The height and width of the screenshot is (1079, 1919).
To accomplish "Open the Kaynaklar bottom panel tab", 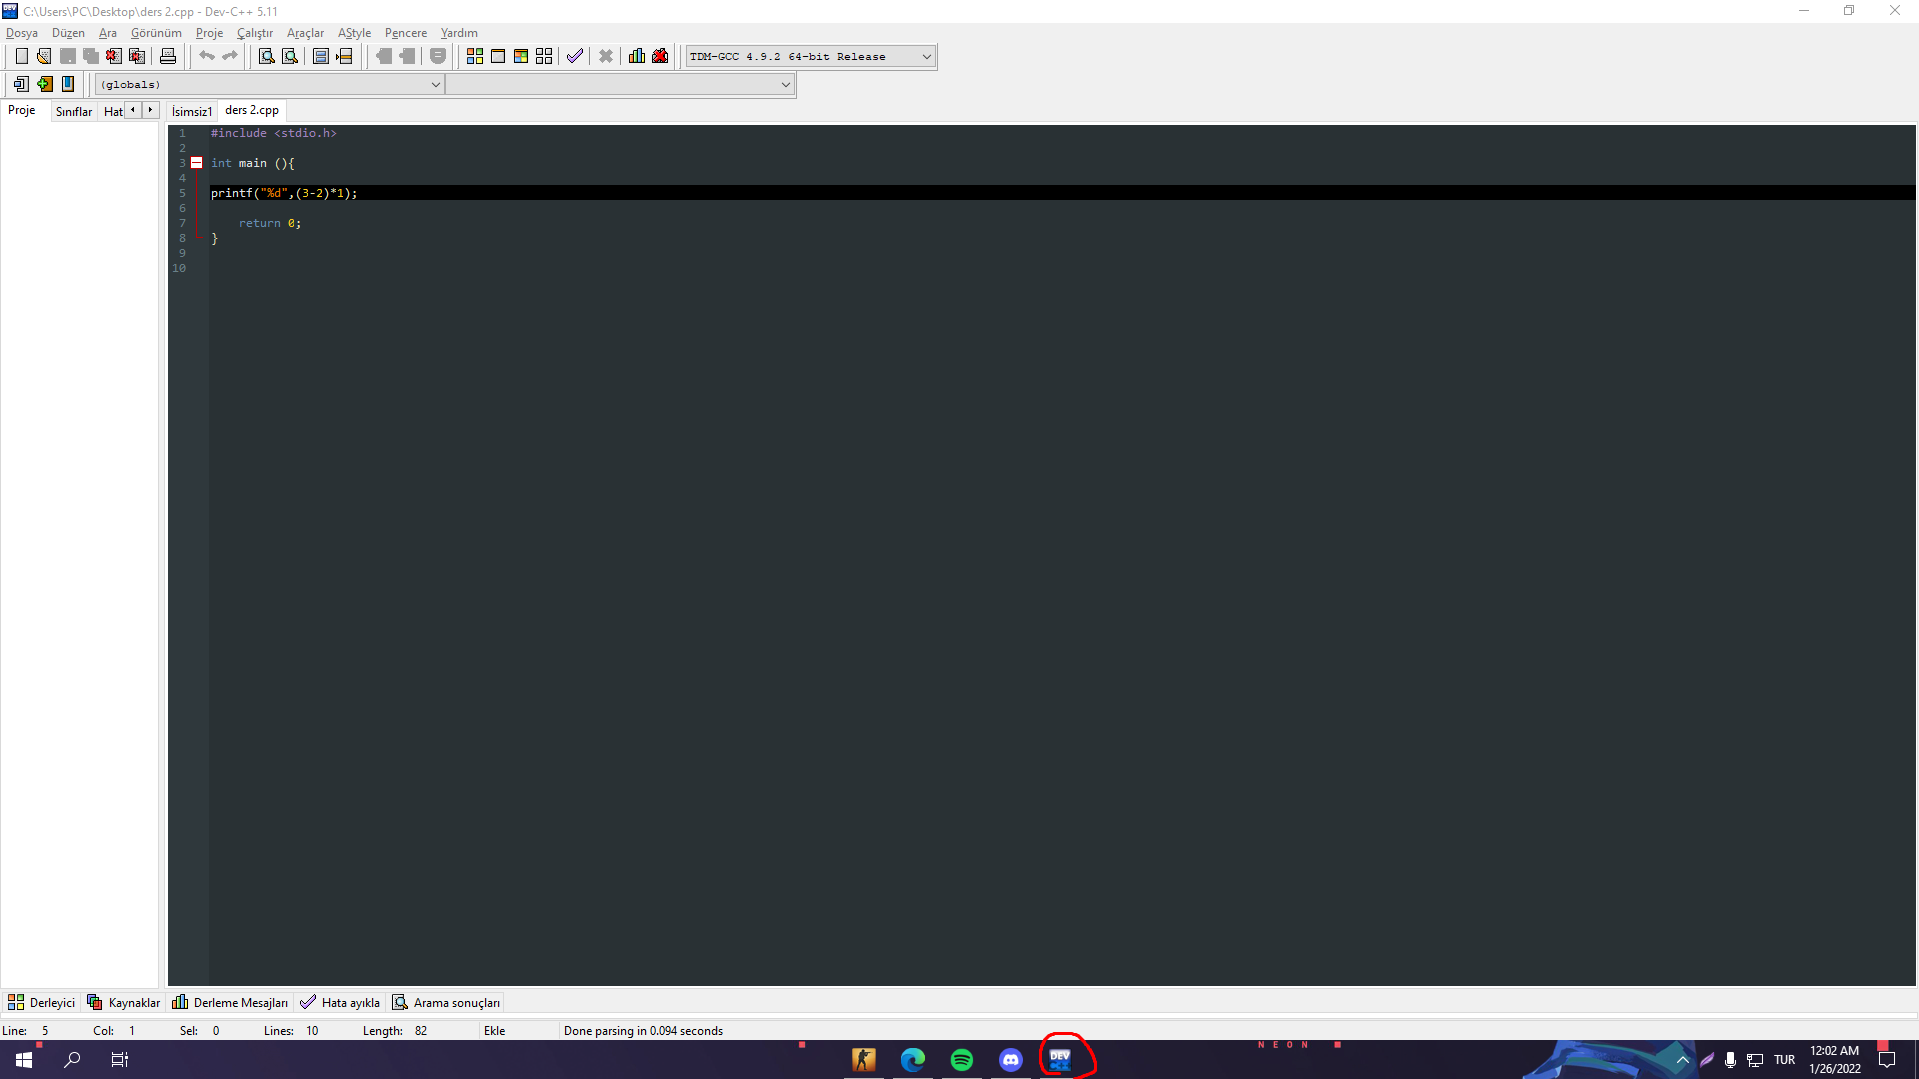I will click(124, 1002).
